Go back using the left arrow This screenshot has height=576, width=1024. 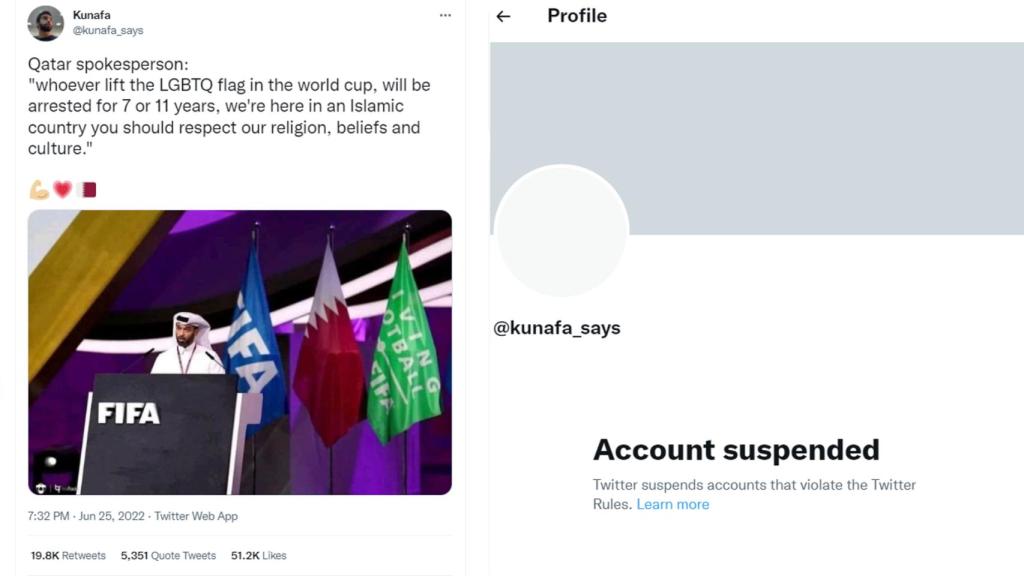click(x=503, y=16)
